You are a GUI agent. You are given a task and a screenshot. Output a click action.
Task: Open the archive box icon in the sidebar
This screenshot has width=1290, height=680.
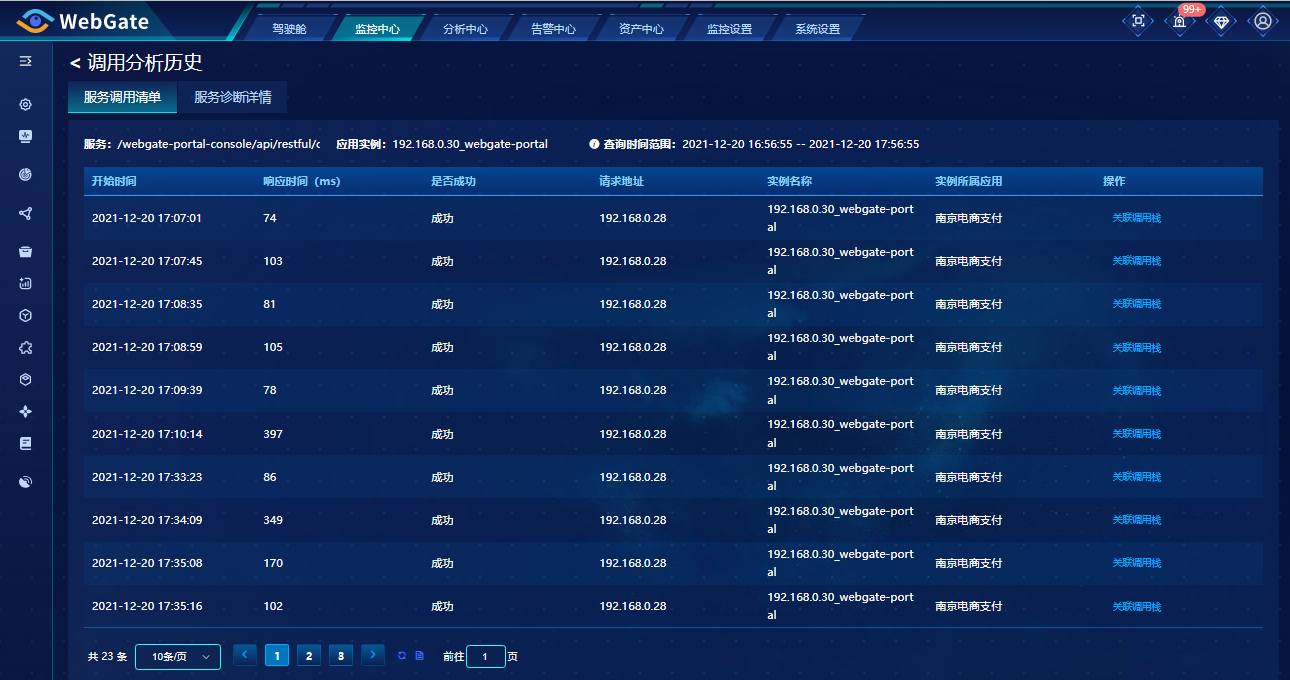[26, 251]
